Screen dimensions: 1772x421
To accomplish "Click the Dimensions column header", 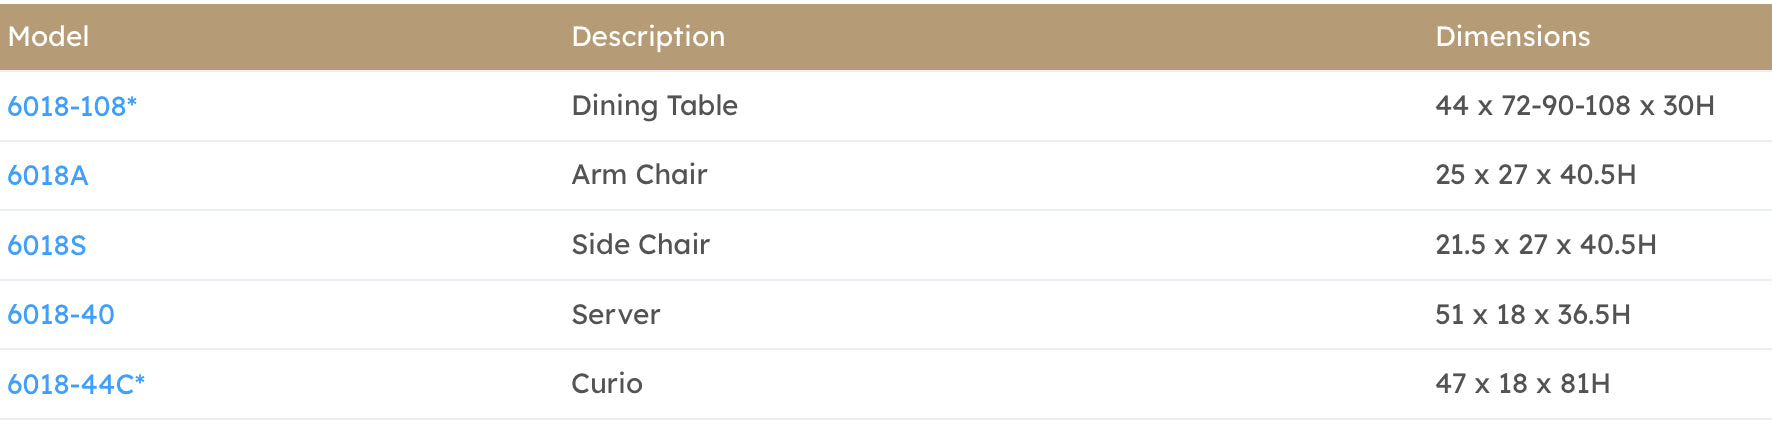I will point(1512,37).
